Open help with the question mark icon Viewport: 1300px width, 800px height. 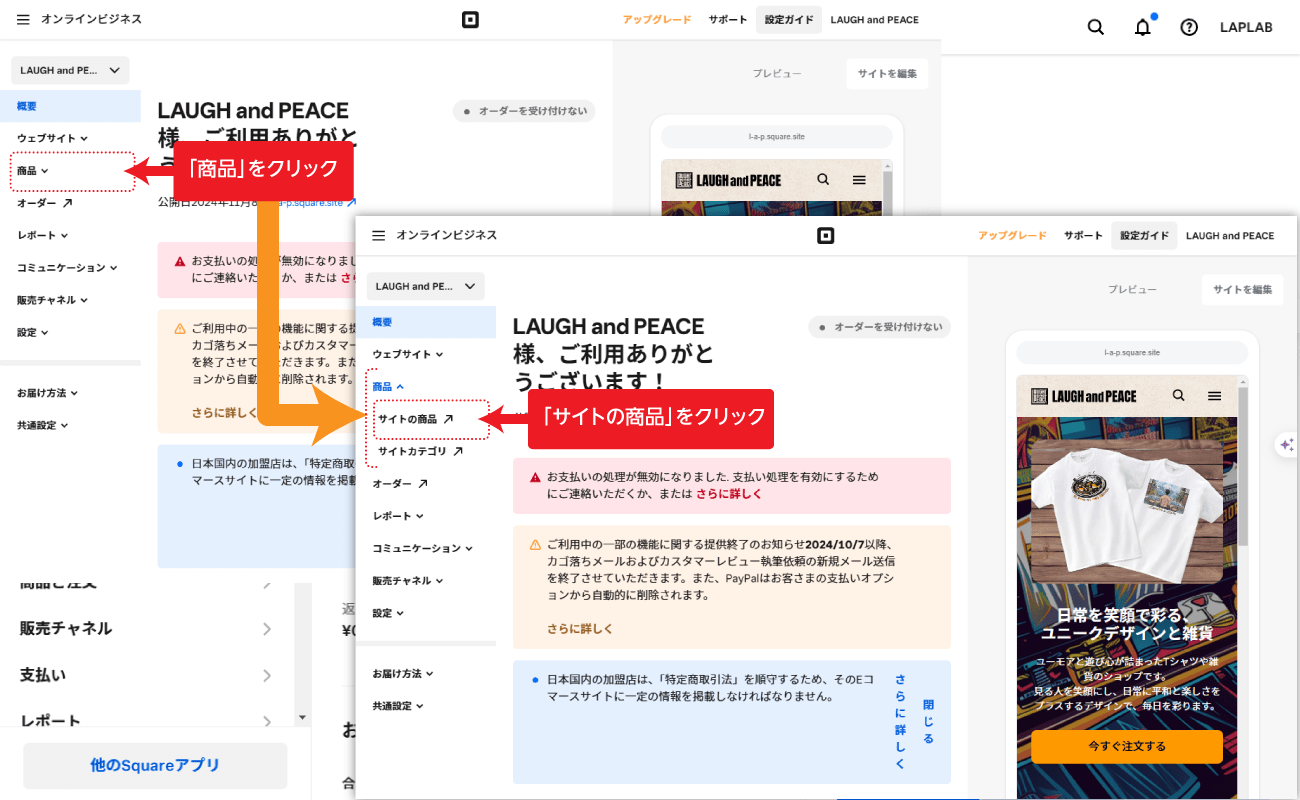coord(1188,27)
